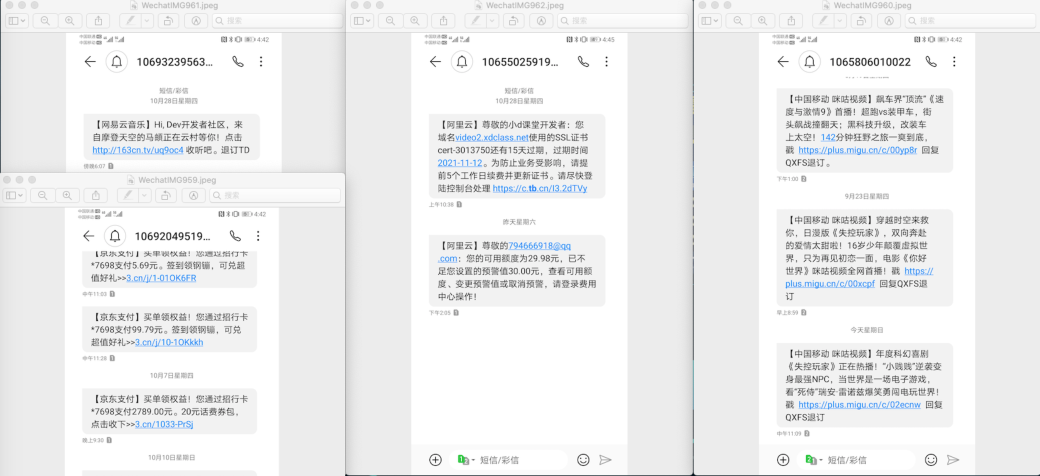Open link 3.cn/1033-PrSj in JD message
Image resolution: width=1040 pixels, height=476 pixels.
164,424
